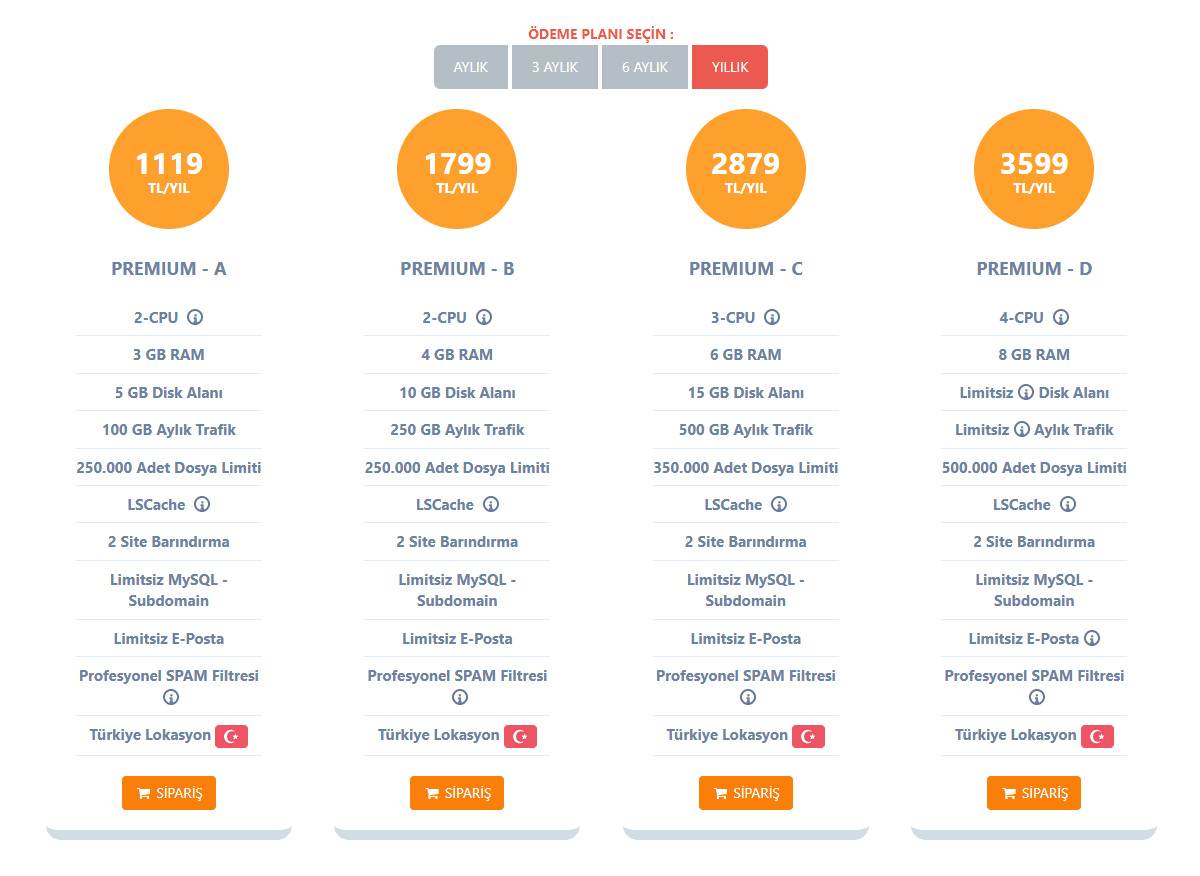1200x876 pixels.
Task: Choose the 6 AYLIK payment option
Action: [x=645, y=67]
